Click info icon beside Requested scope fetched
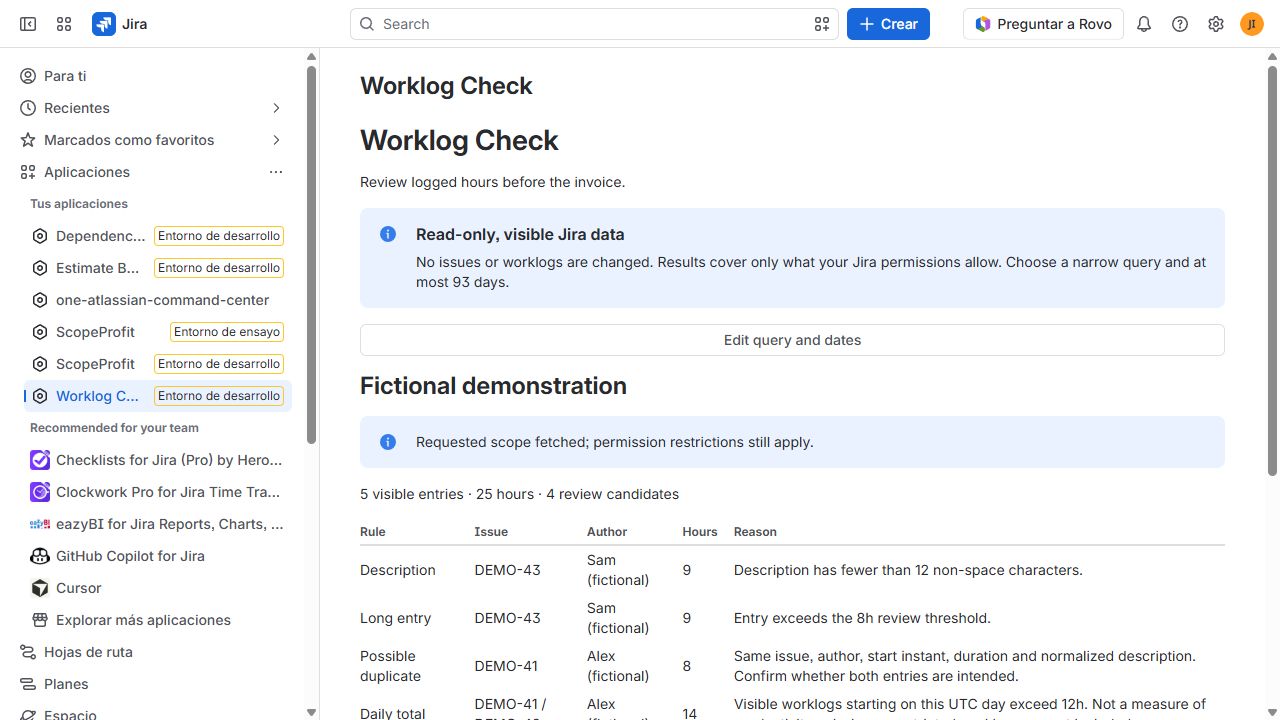This screenshot has width=1280, height=720. pos(388,442)
